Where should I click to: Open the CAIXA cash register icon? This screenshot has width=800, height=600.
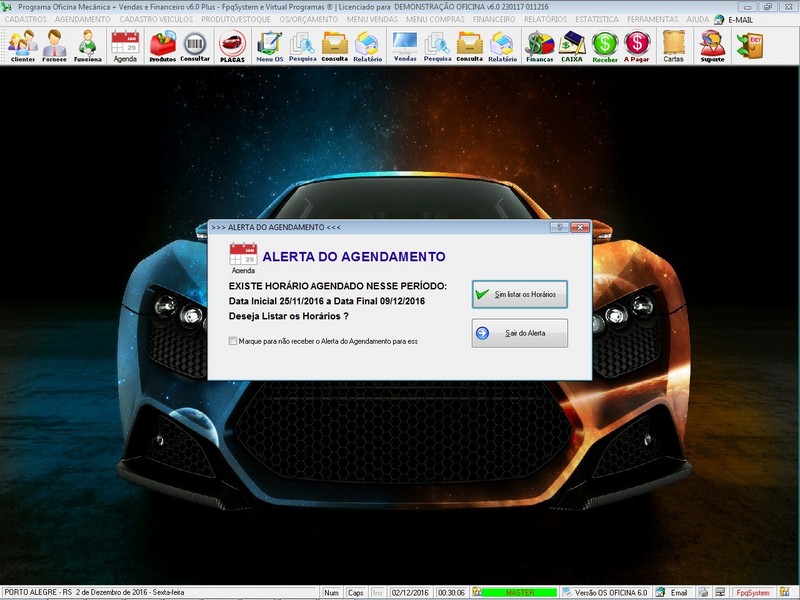click(571, 46)
